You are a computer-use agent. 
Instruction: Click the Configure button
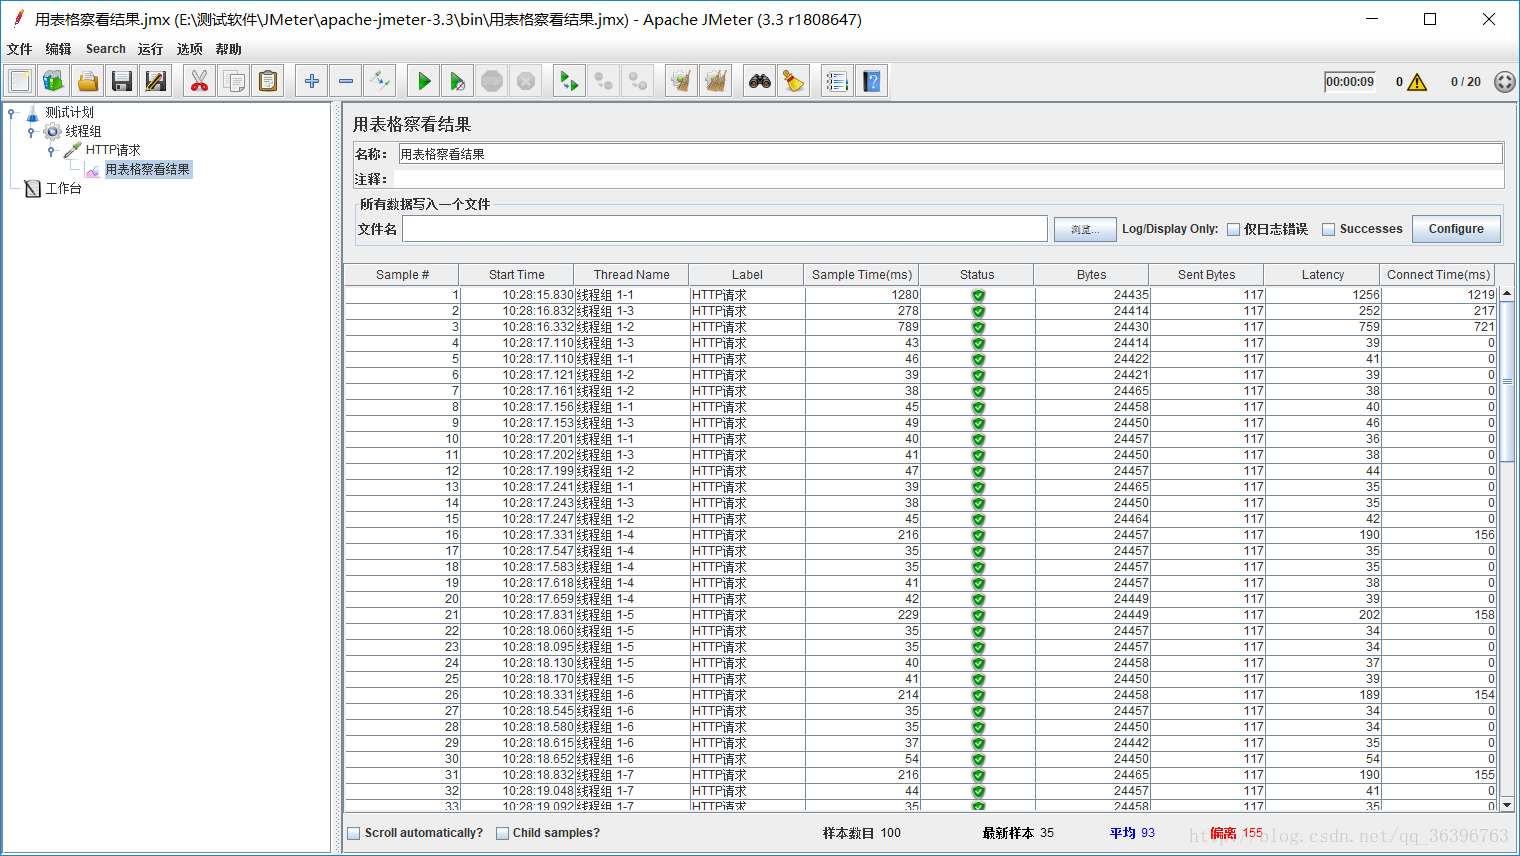(x=1456, y=229)
